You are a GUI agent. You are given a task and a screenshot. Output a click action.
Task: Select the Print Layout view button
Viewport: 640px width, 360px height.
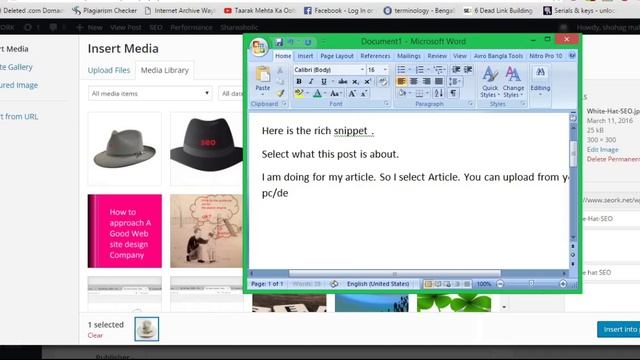(x=428, y=284)
